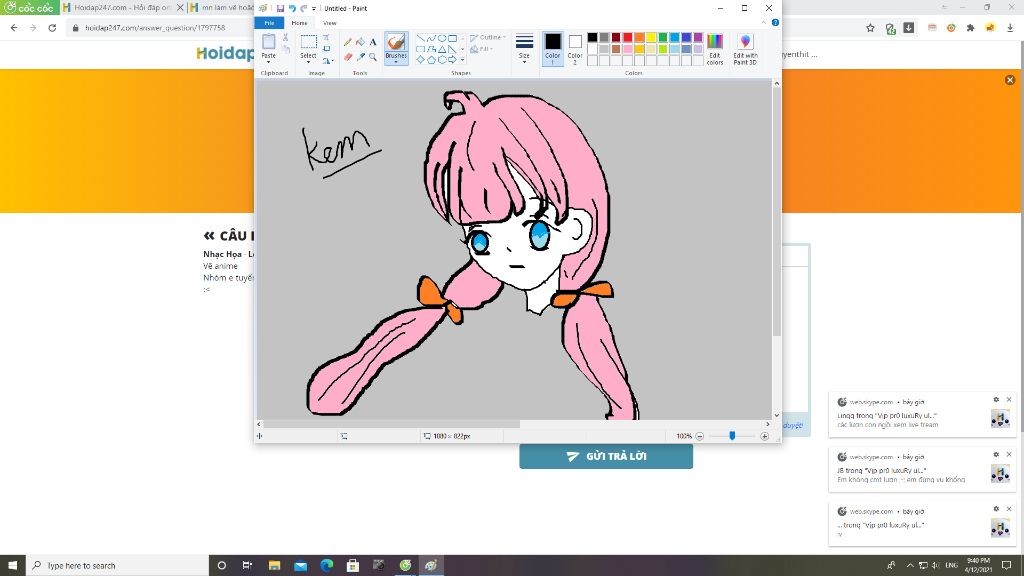Open Edit colors dialog

click(714, 49)
